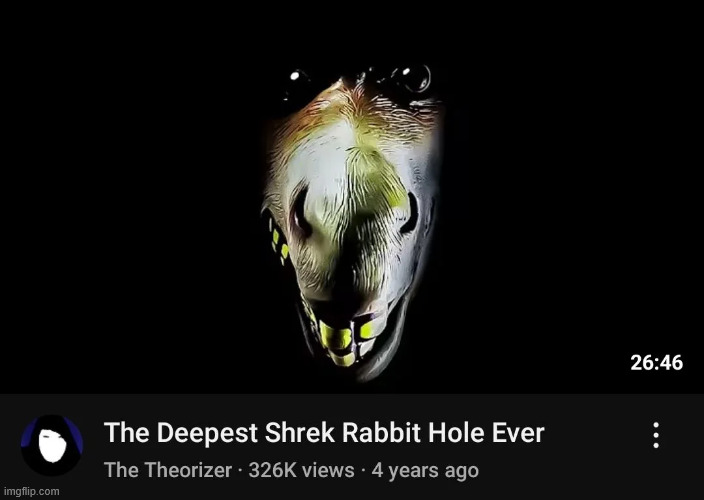Open 'The Deepest Shrek Rabbit Hole Ever' title
This screenshot has height=500, width=704.
coord(324,433)
